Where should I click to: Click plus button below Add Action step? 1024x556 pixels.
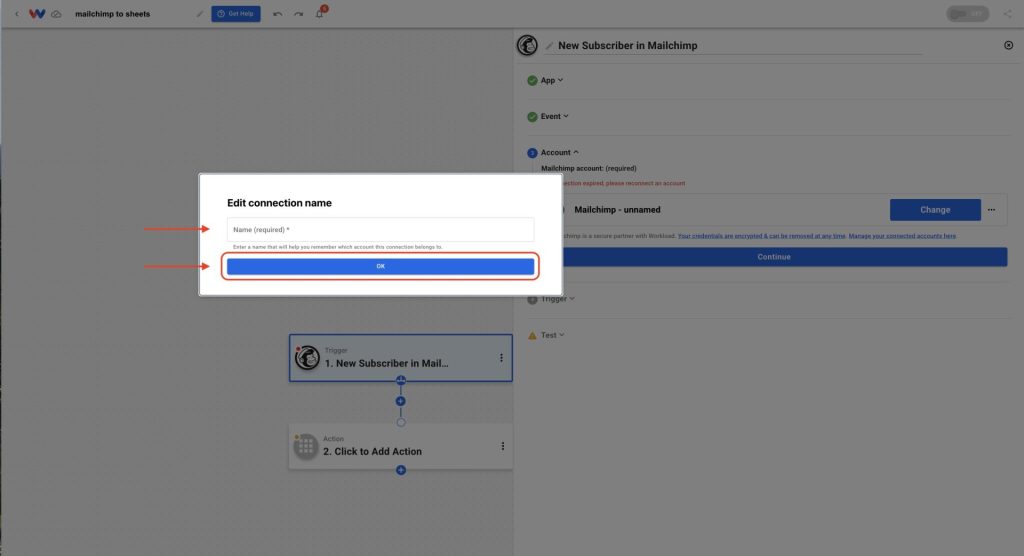[x=401, y=470]
